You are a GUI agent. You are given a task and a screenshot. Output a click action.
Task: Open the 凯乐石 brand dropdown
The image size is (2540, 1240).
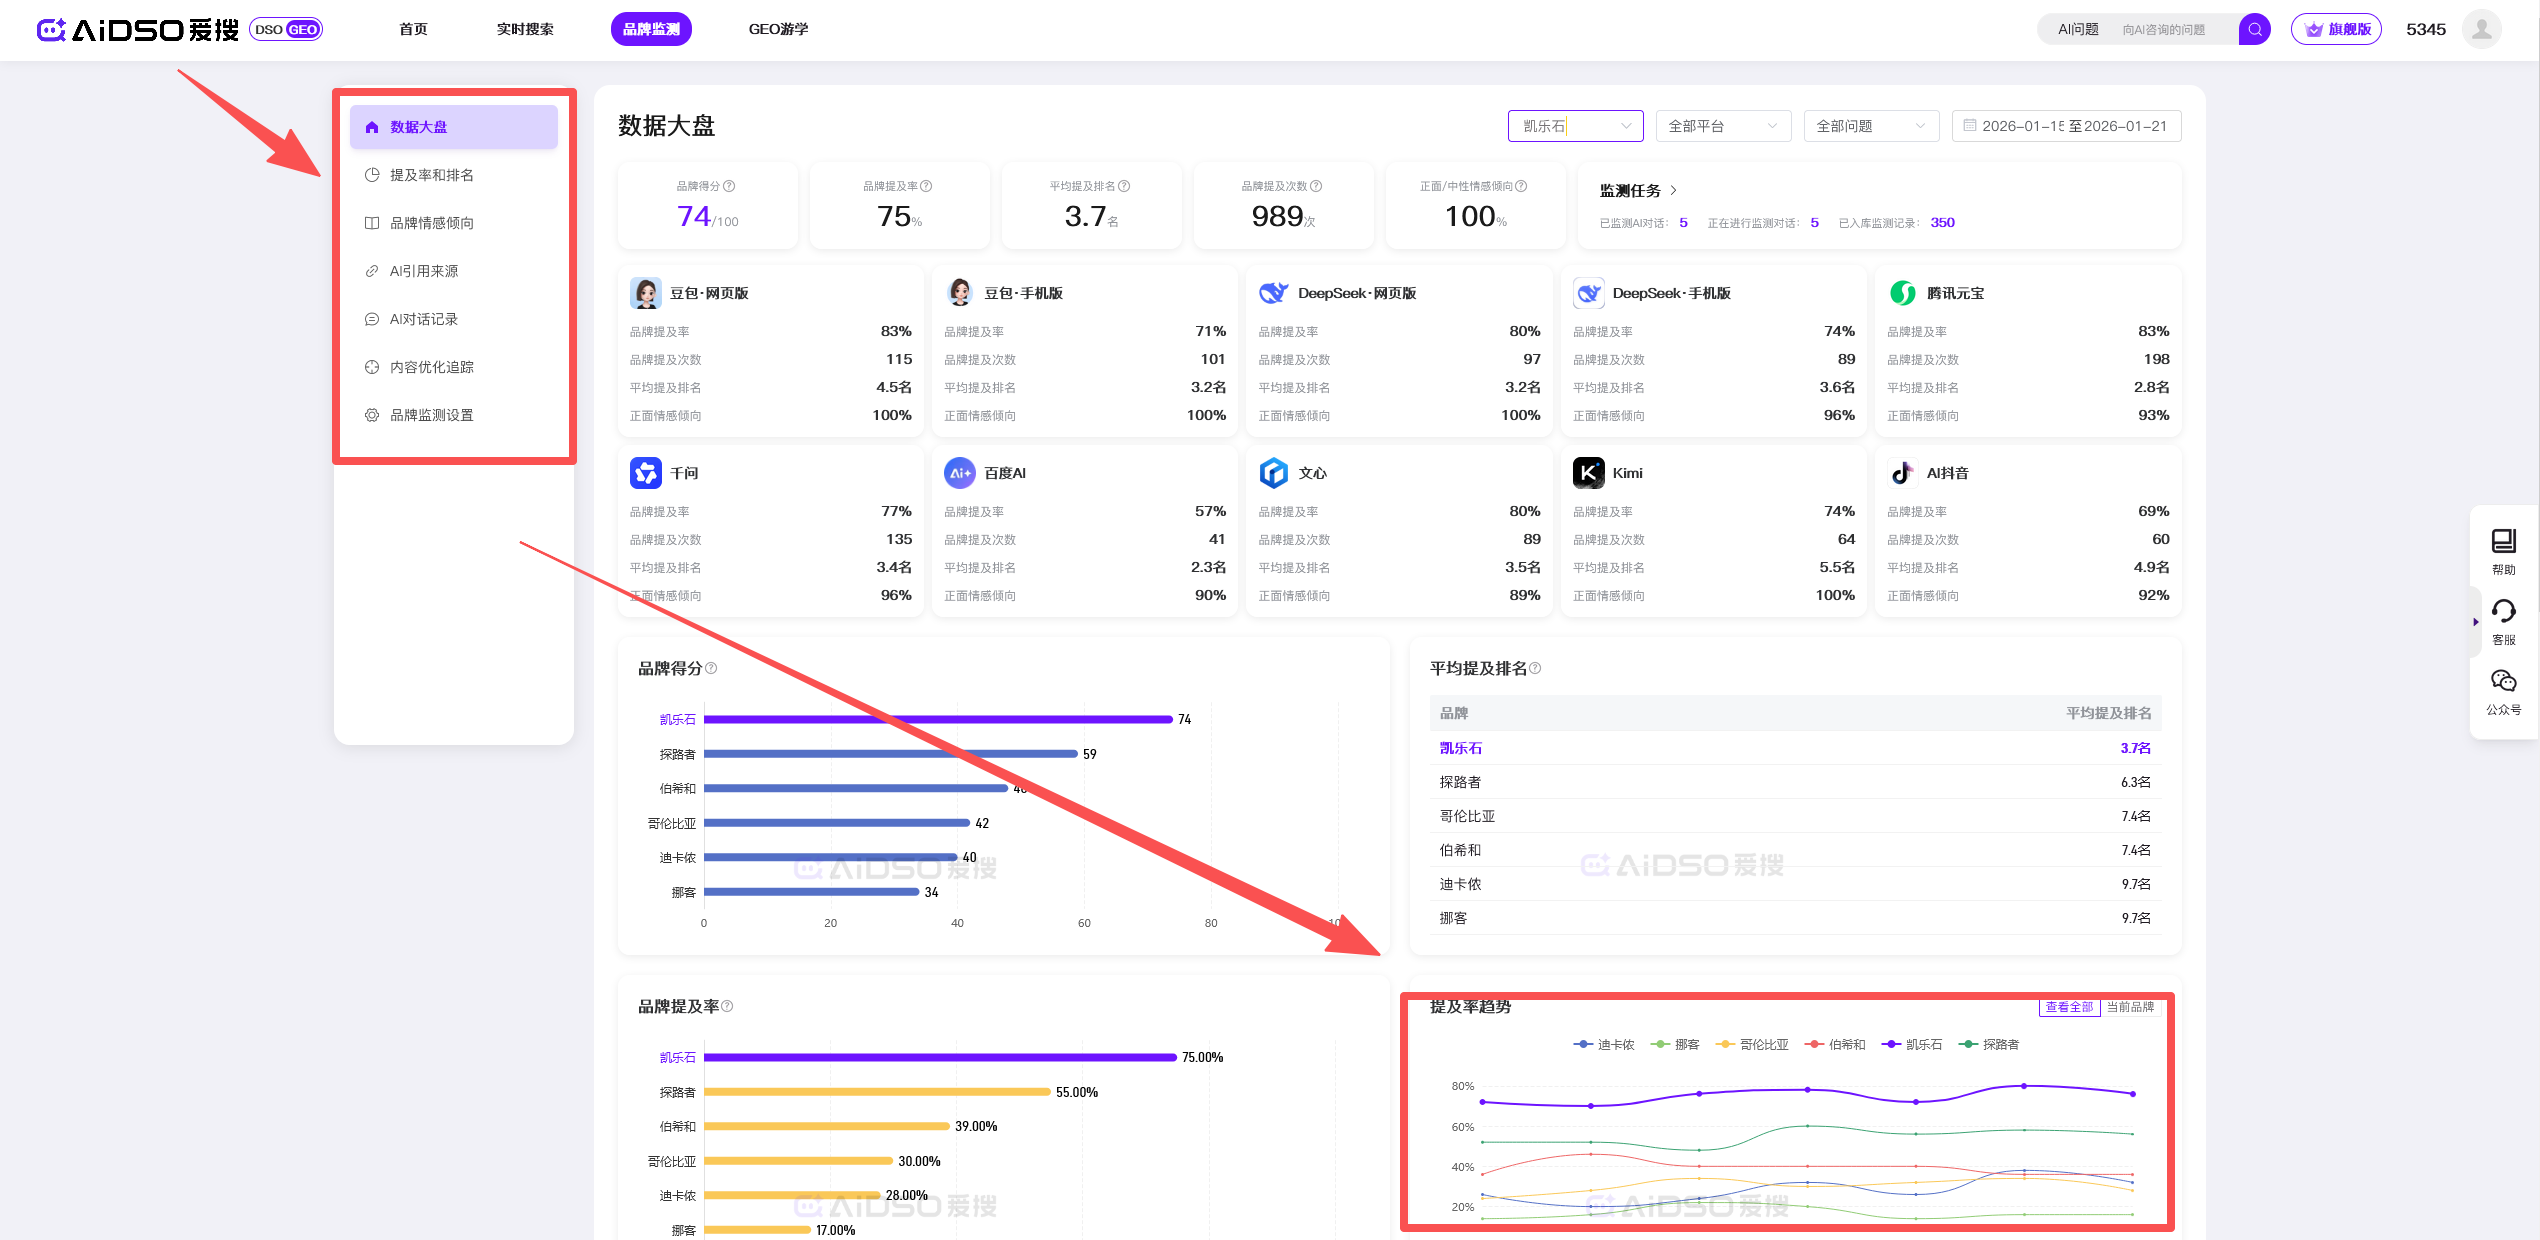(1575, 126)
